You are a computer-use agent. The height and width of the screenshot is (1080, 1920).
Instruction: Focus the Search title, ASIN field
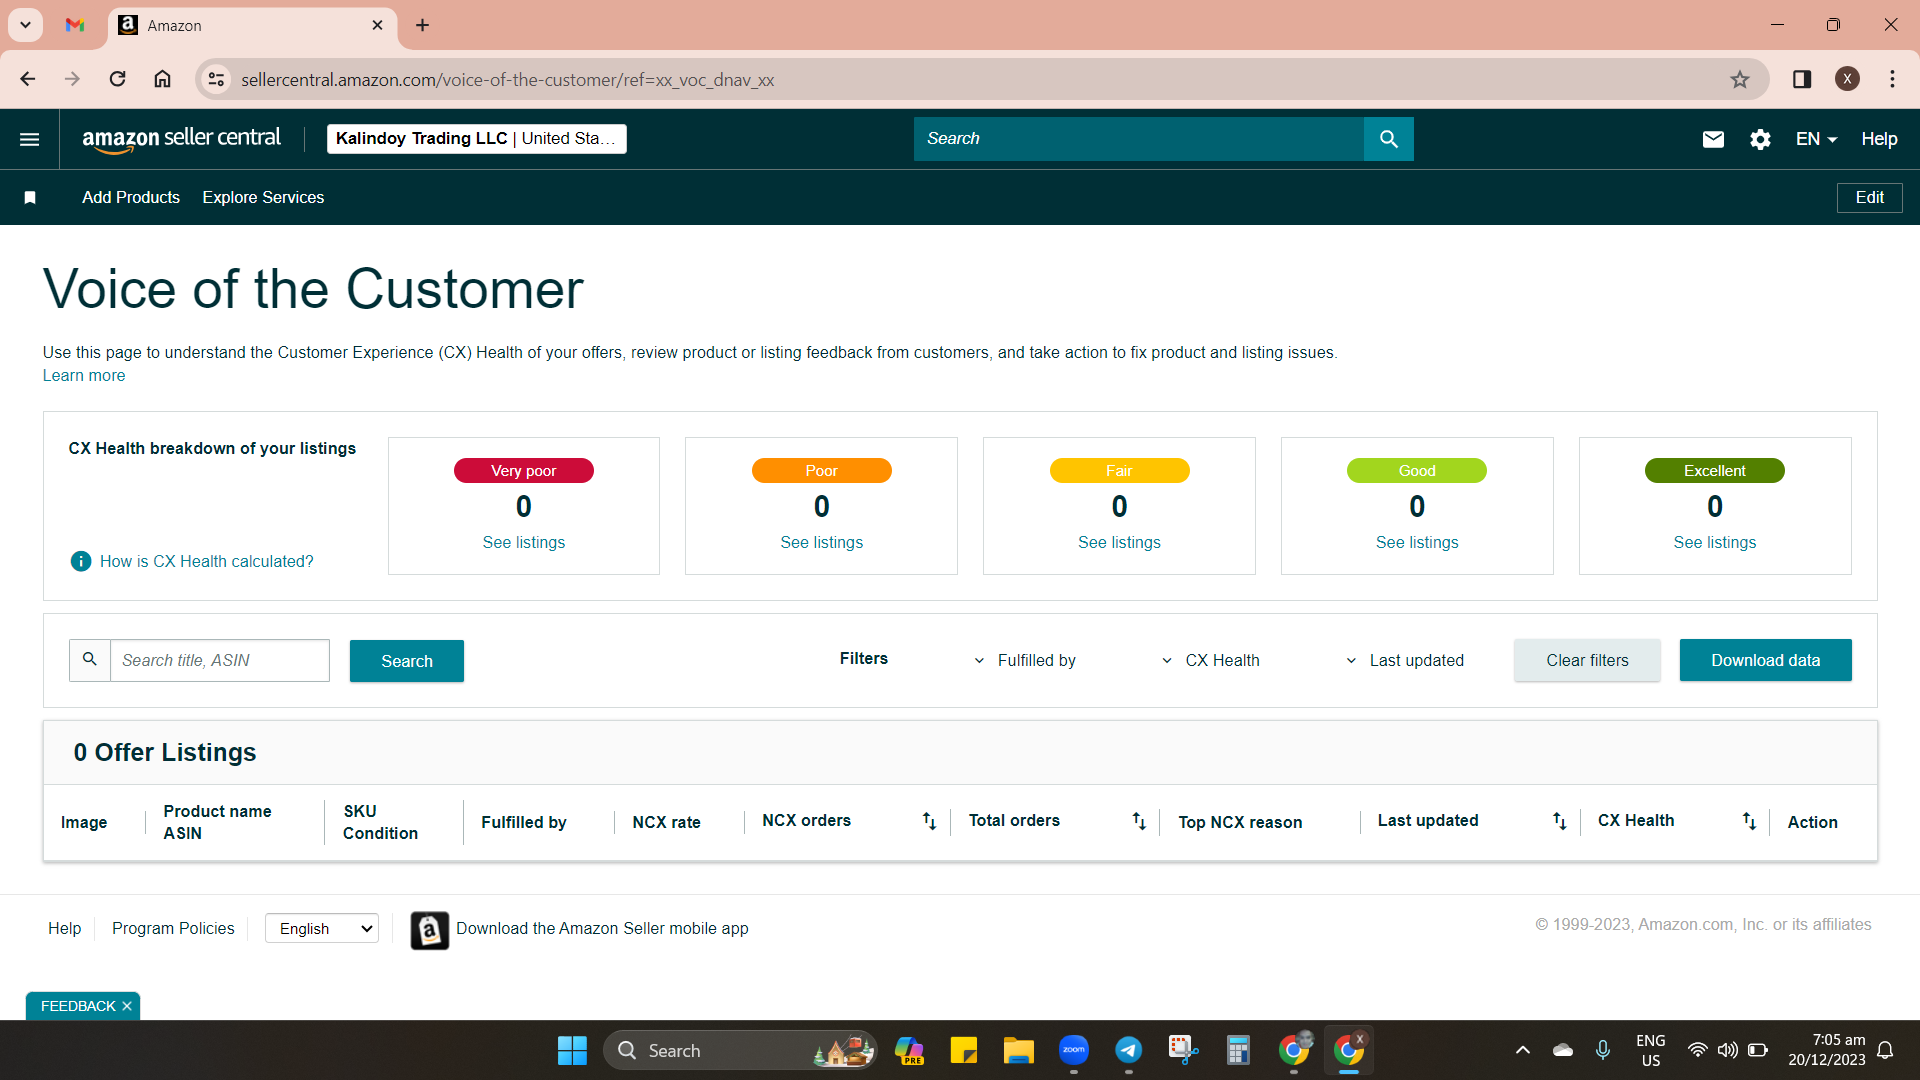[220, 660]
